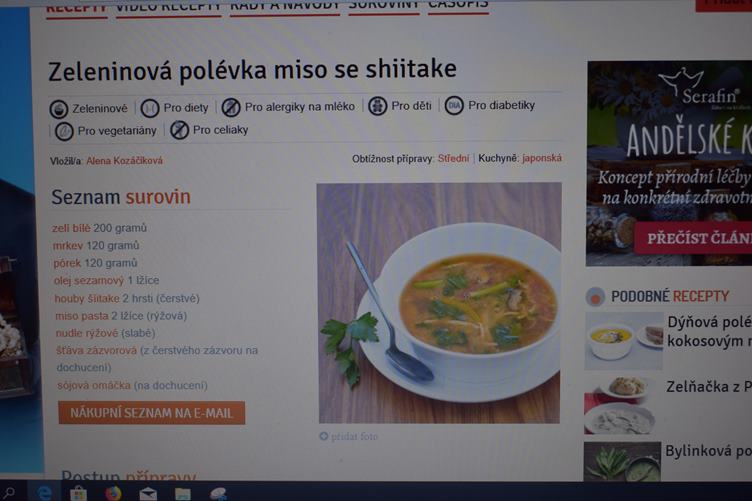Go to the Rady a návody menu
The height and width of the screenshot is (501, 752).
point(284,5)
